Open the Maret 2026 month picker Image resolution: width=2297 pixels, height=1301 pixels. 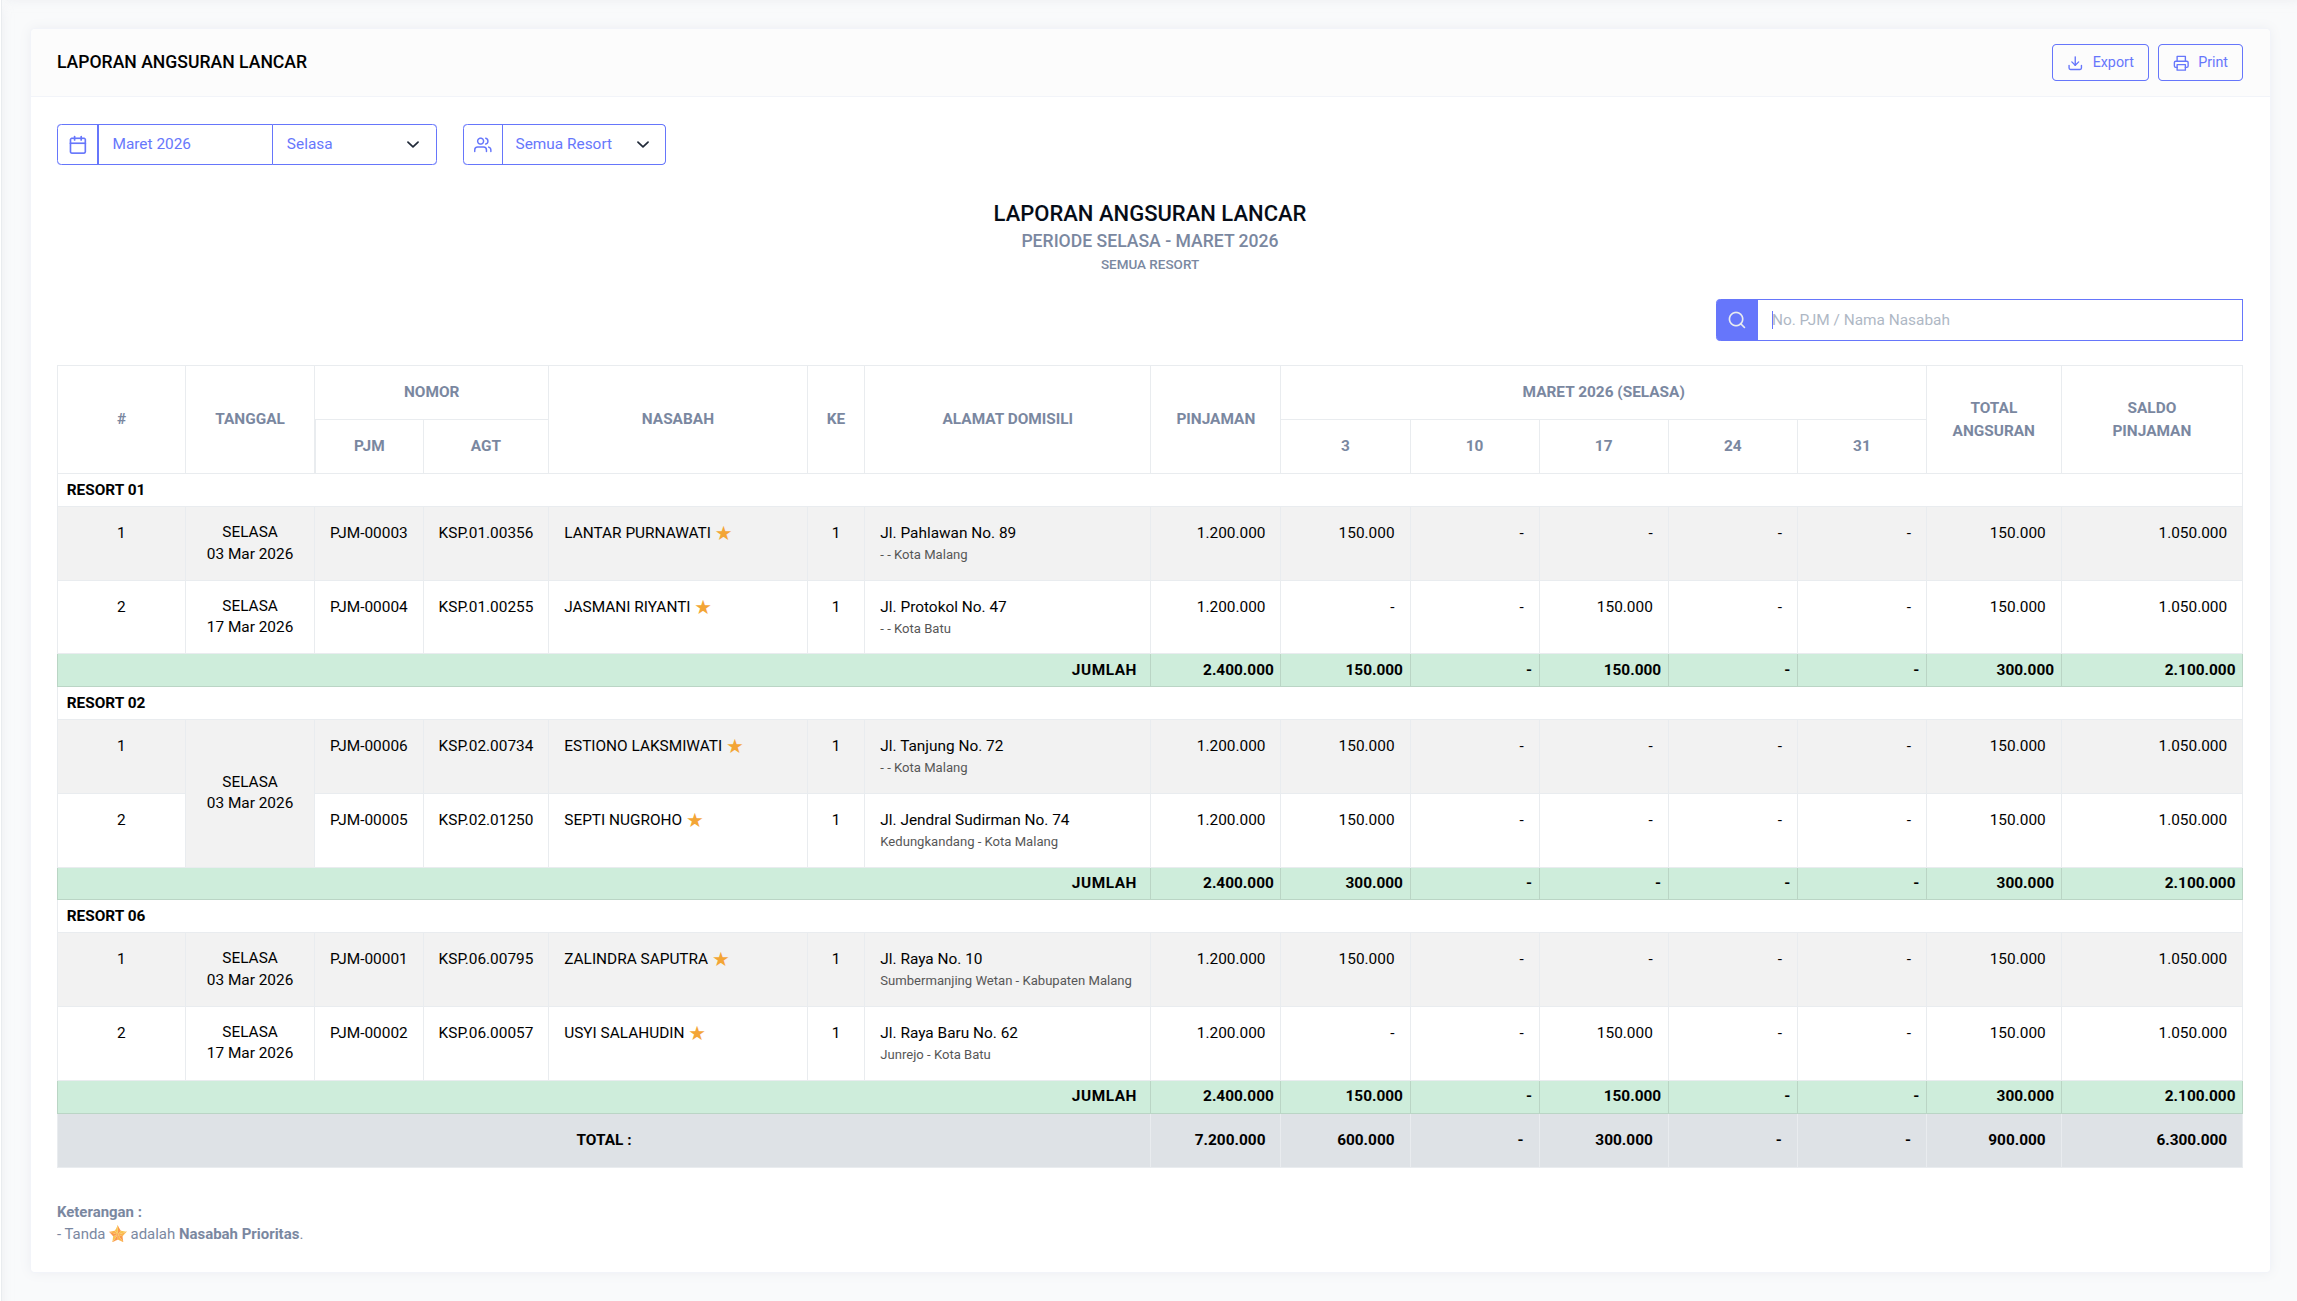tap(185, 144)
